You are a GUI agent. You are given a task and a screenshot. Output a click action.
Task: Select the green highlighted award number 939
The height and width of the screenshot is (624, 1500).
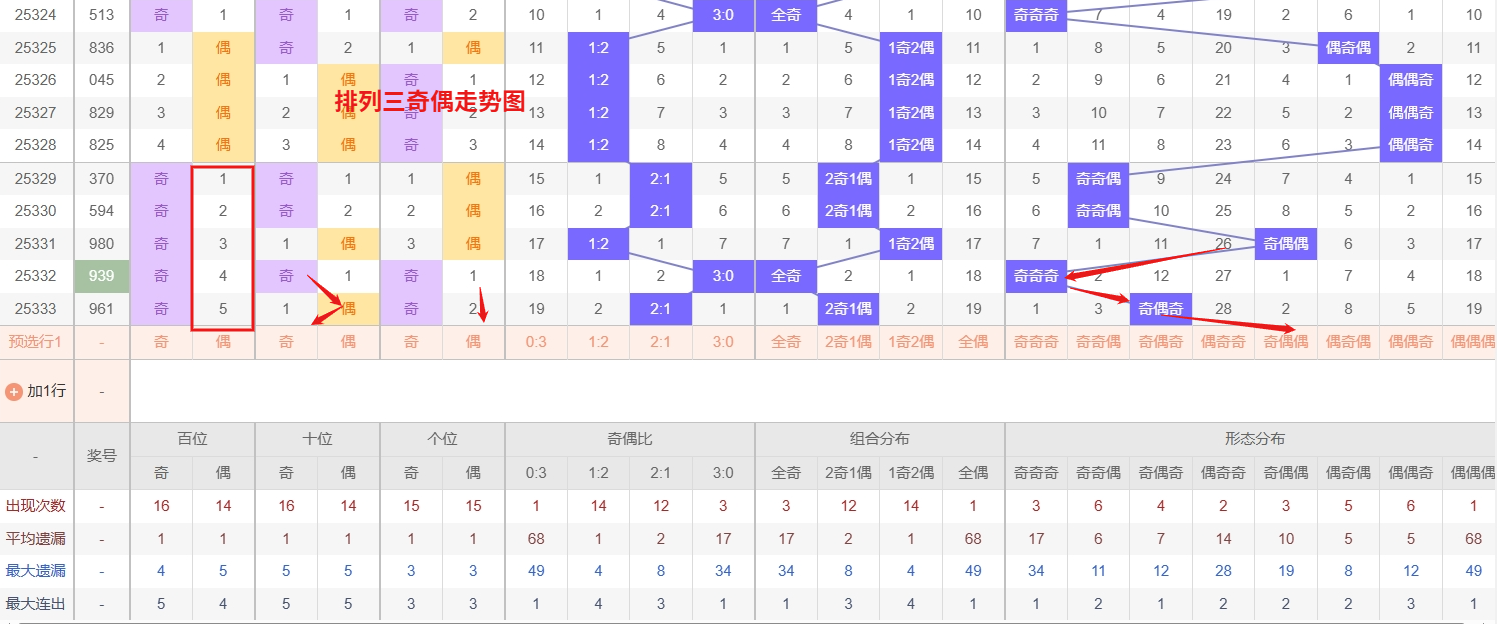tap(102, 276)
